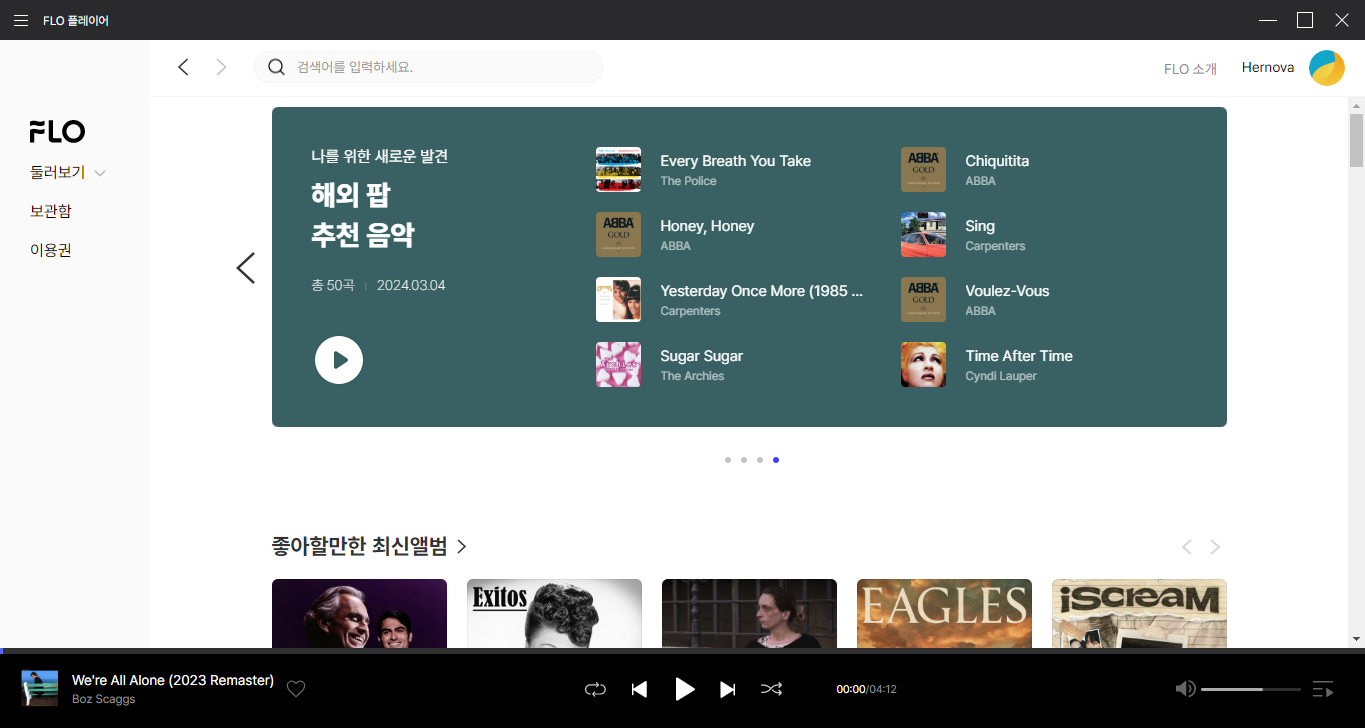Show next albums in 최신앨범 carousel
The width and height of the screenshot is (1365, 728).
click(x=1215, y=547)
